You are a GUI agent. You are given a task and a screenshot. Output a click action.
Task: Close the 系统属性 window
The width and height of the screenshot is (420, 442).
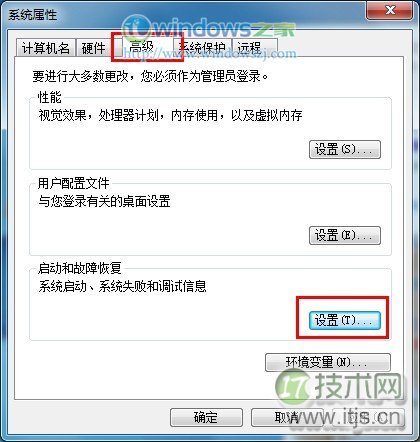(389, 11)
